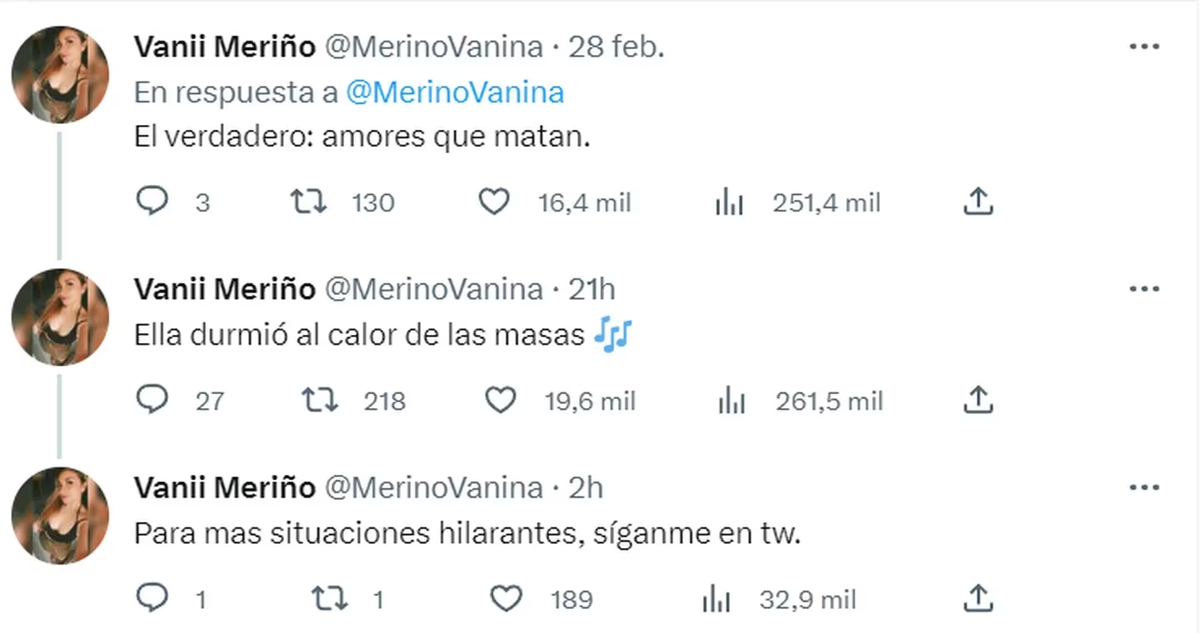The height and width of the screenshot is (633, 1200).
Task: Reply to the "amores que matan" tweet
Action: pos(152,201)
